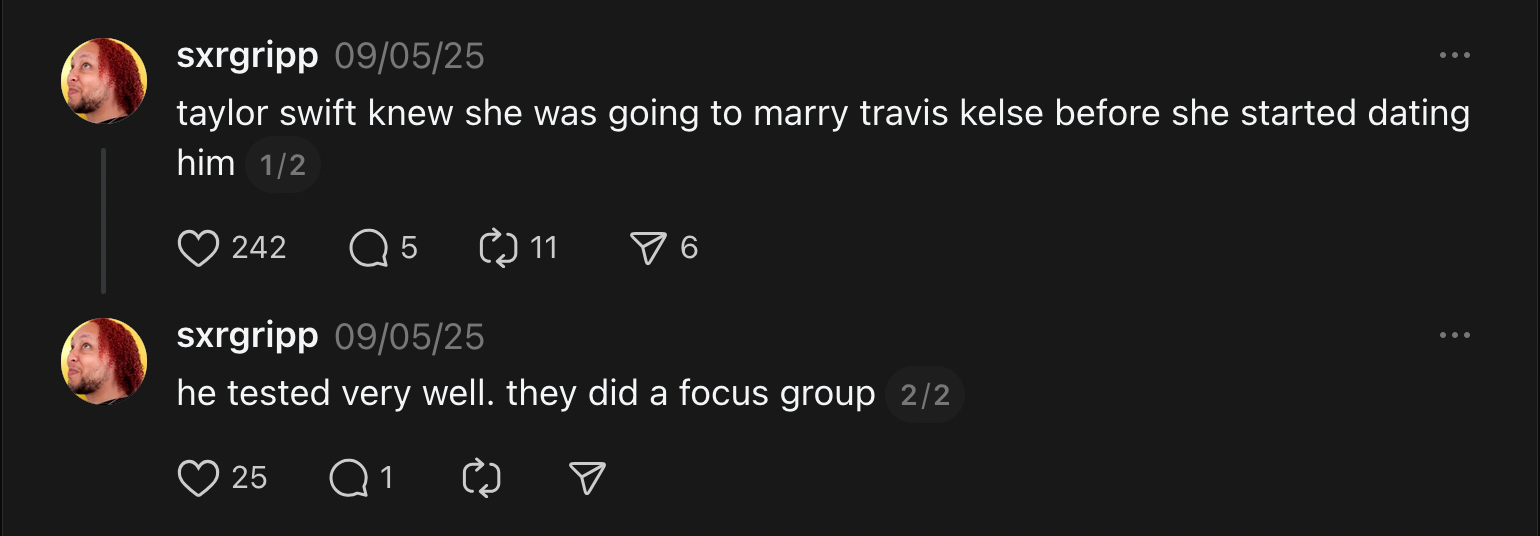Repost the focus group post
1540x536 pixels.
481,479
